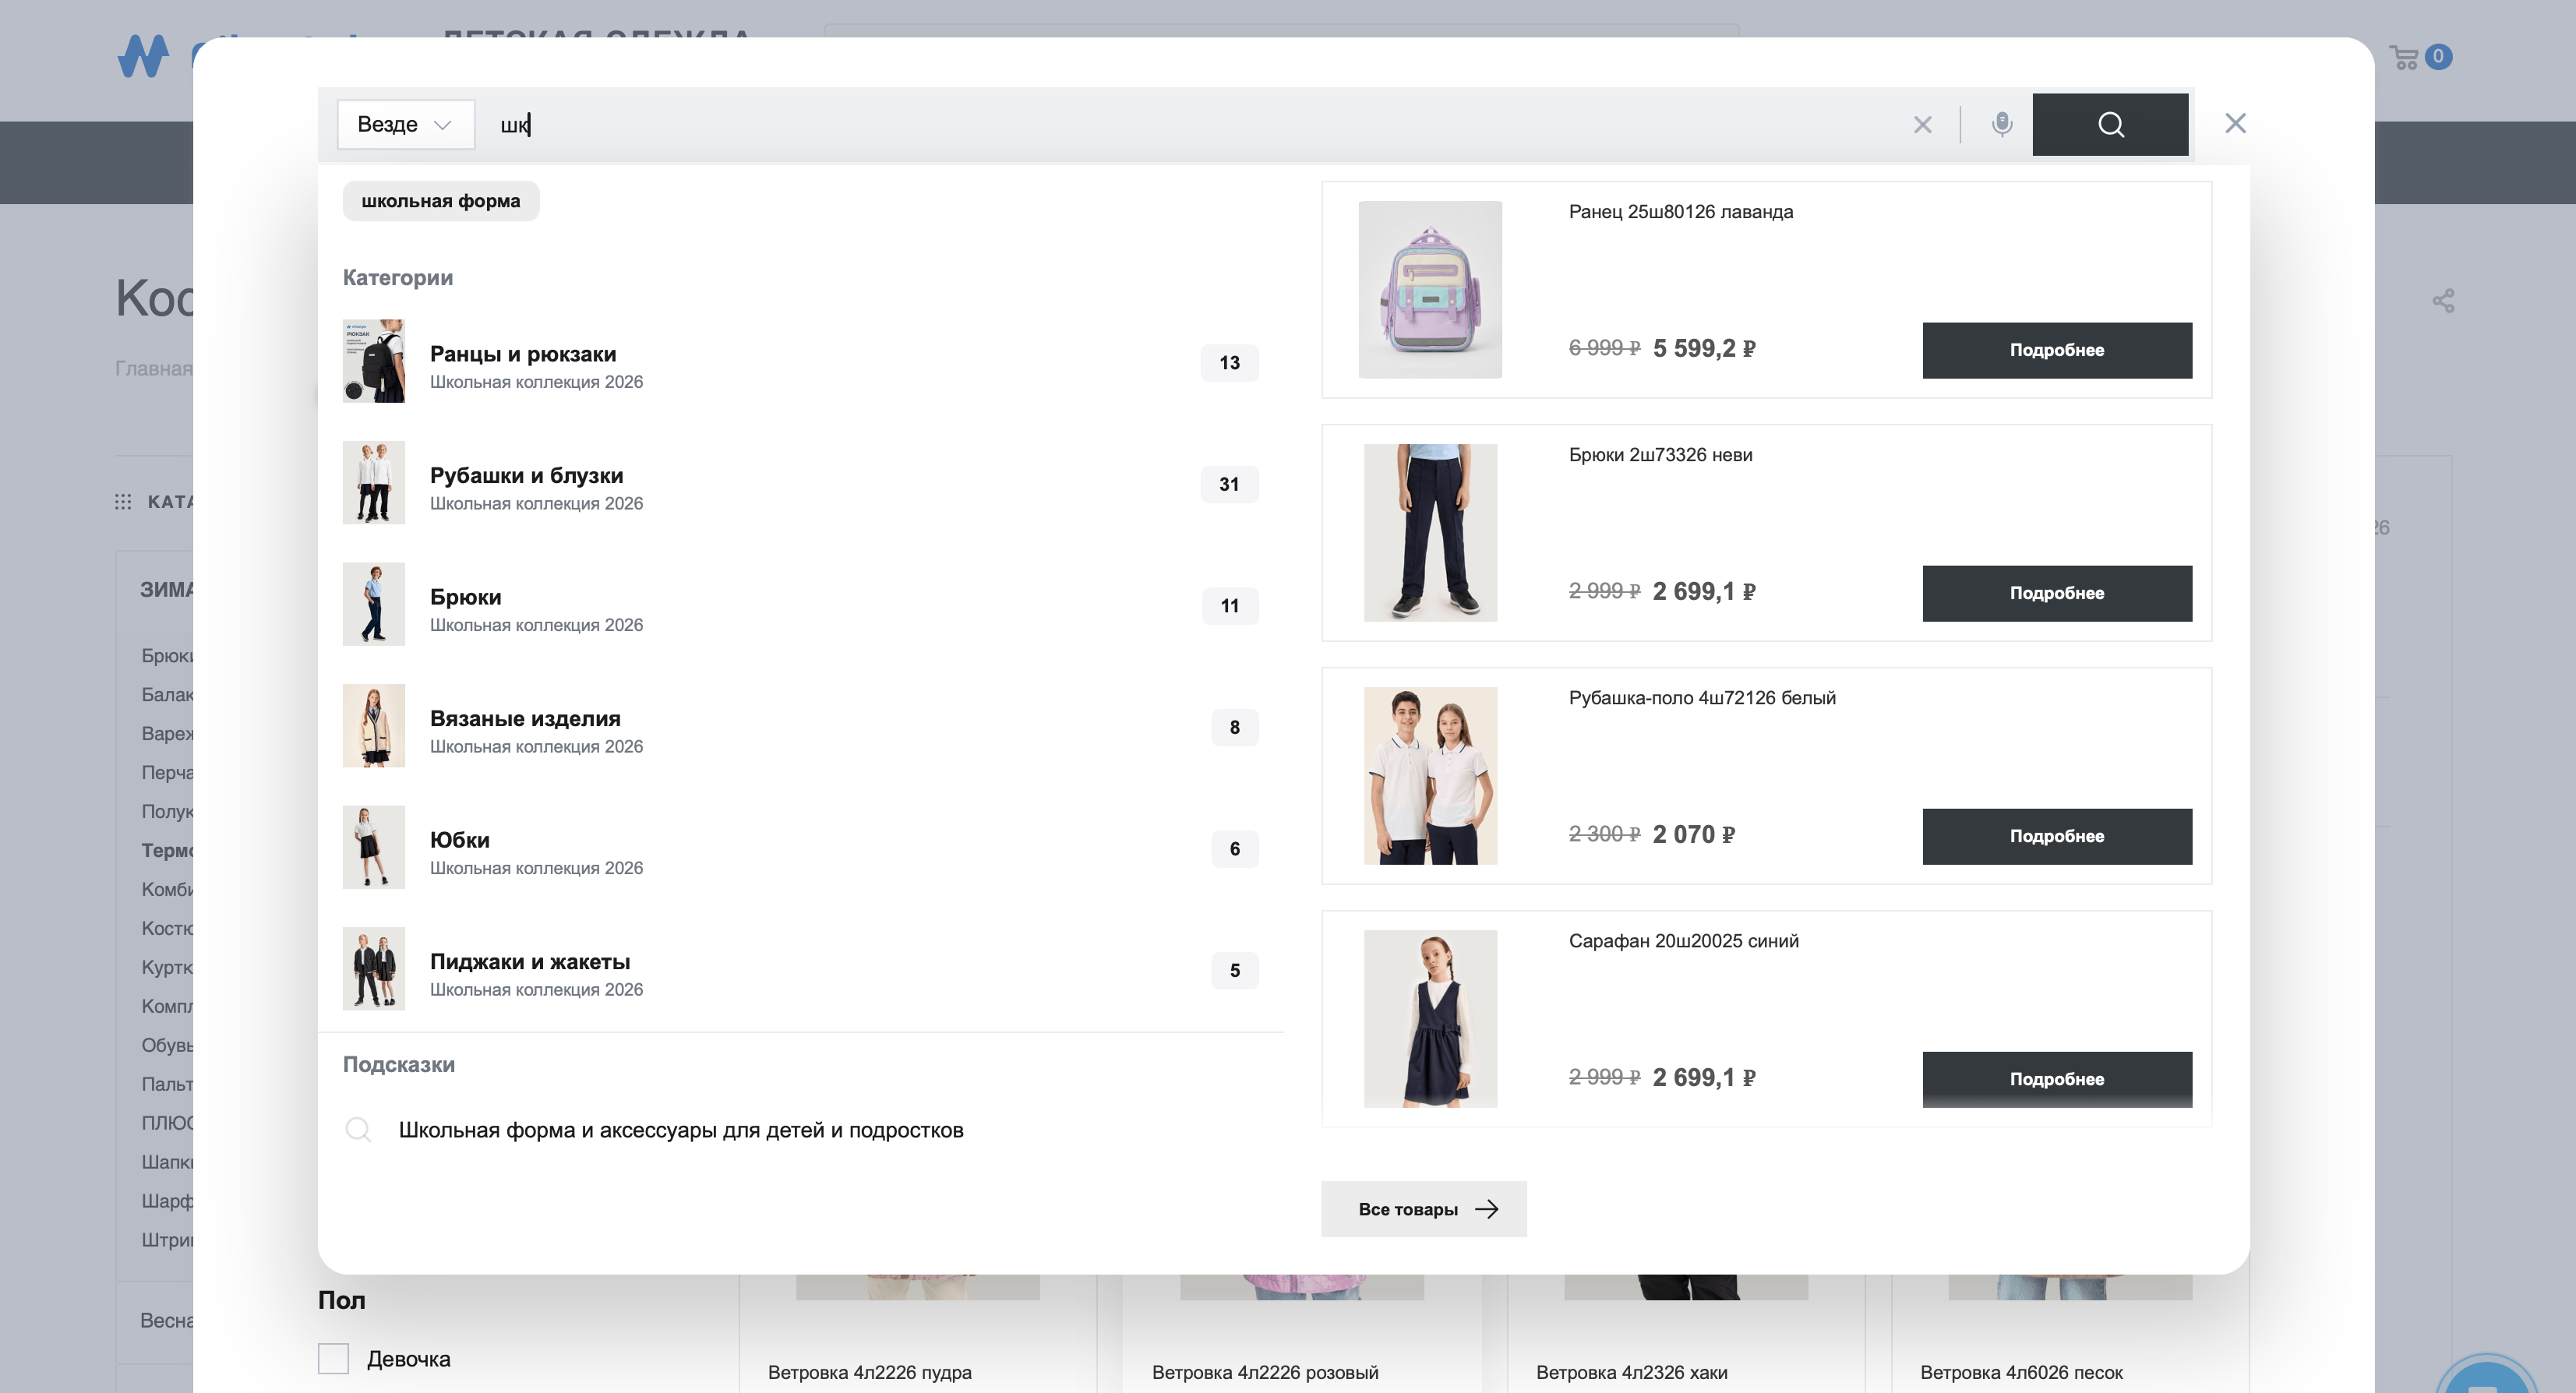Open Ранец 25ш80126 лаванда product title
This screenshot has height=1393, width=2576.
coord(1680,212)
